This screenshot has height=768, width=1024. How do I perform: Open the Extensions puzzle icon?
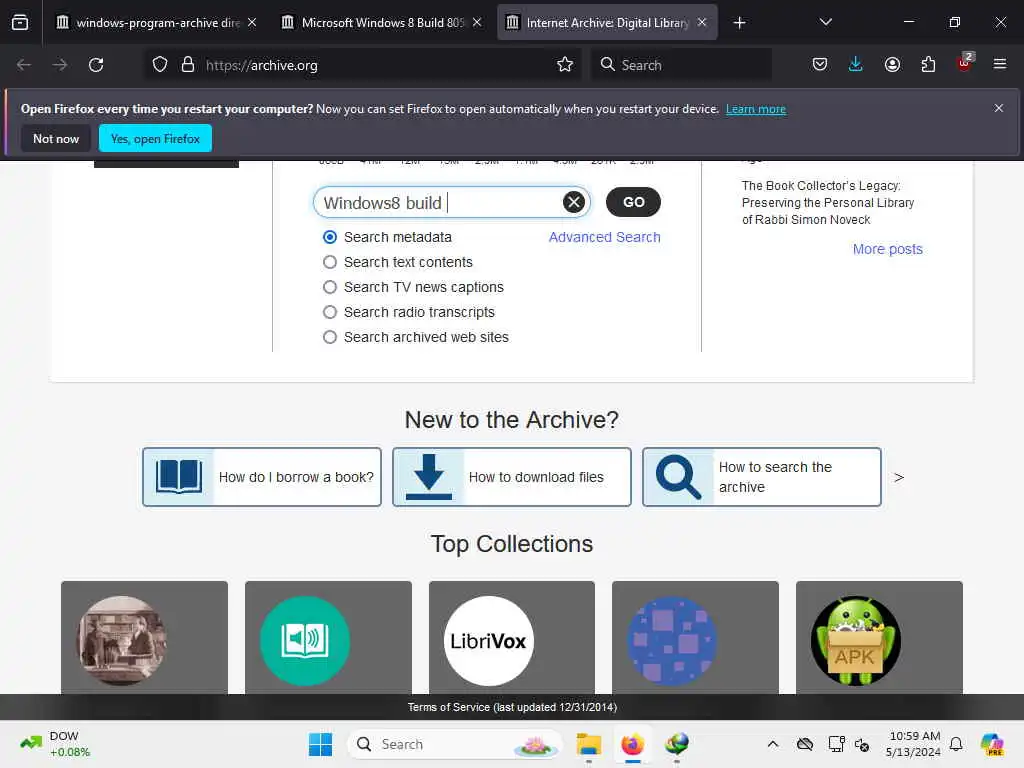(928, 65)
